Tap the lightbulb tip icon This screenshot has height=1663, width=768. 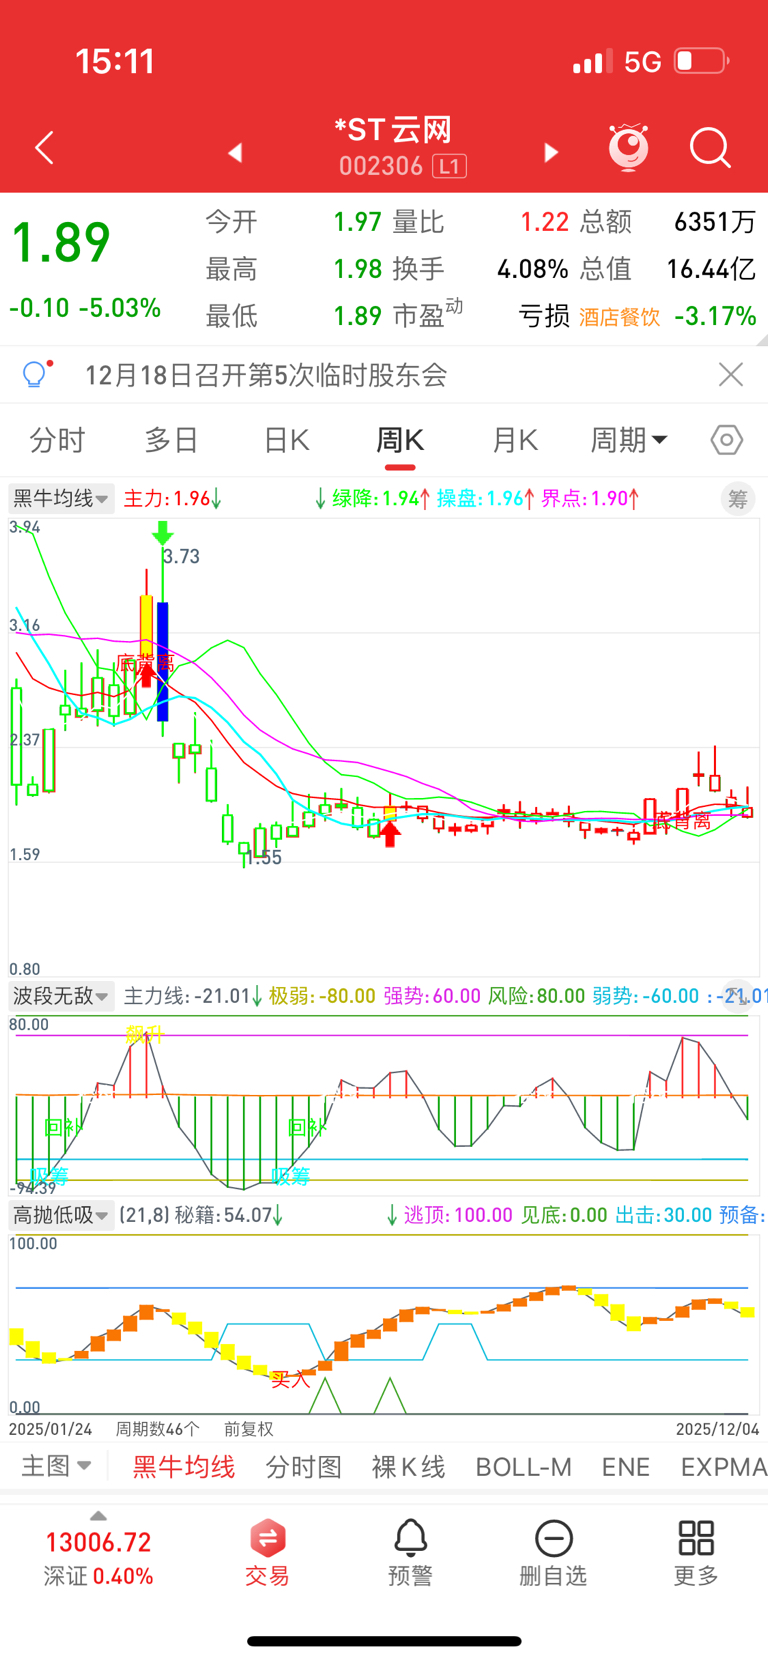[35, 374]
